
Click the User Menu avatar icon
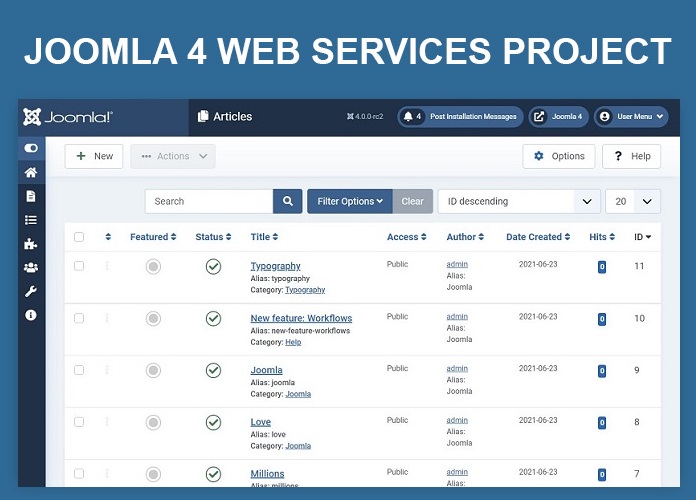604,116
